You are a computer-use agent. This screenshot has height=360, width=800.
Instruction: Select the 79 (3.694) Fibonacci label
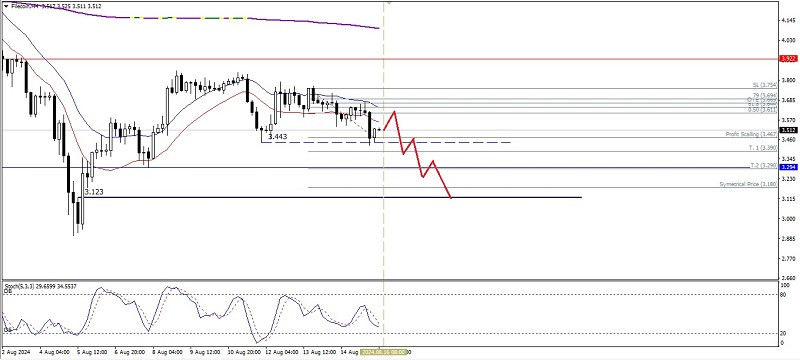766,95
